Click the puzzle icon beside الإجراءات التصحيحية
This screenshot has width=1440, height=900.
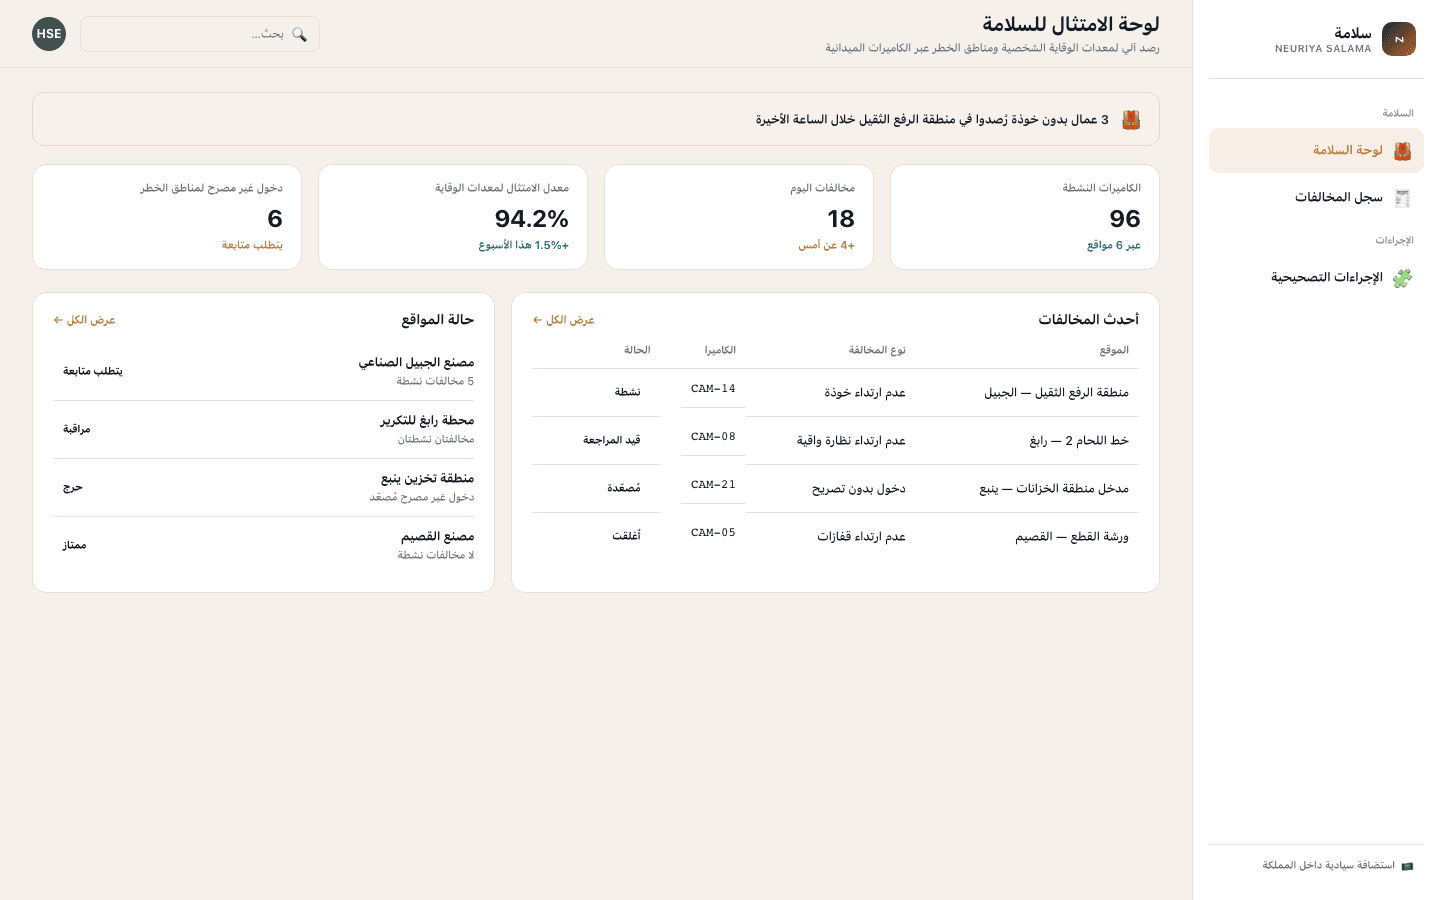coord(1402,278)
